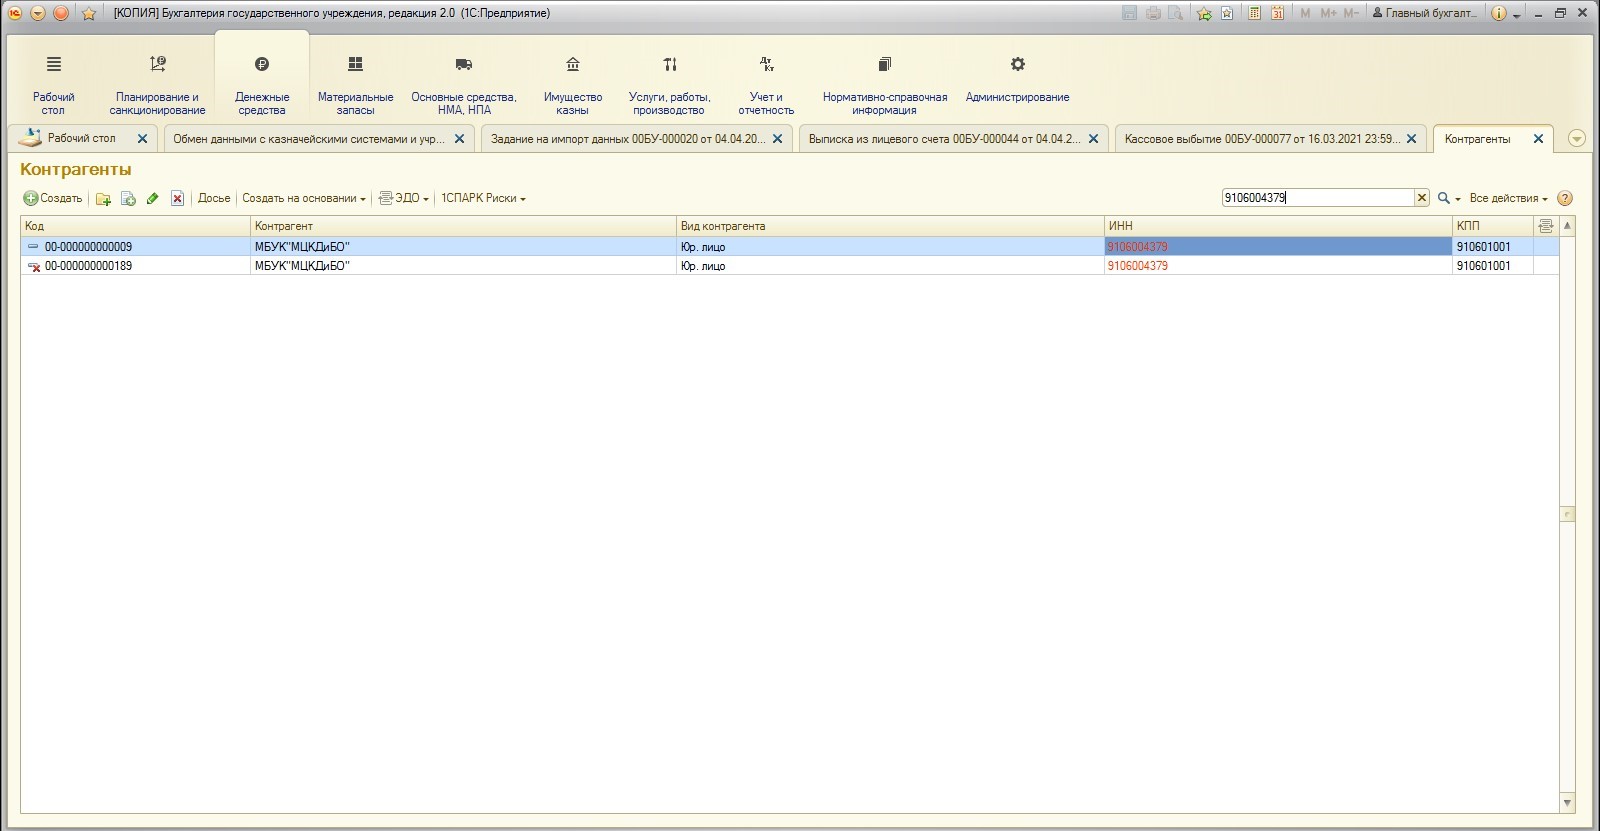
Task: Expand the Создать на основании dropdown
Action: pos(304,198)
